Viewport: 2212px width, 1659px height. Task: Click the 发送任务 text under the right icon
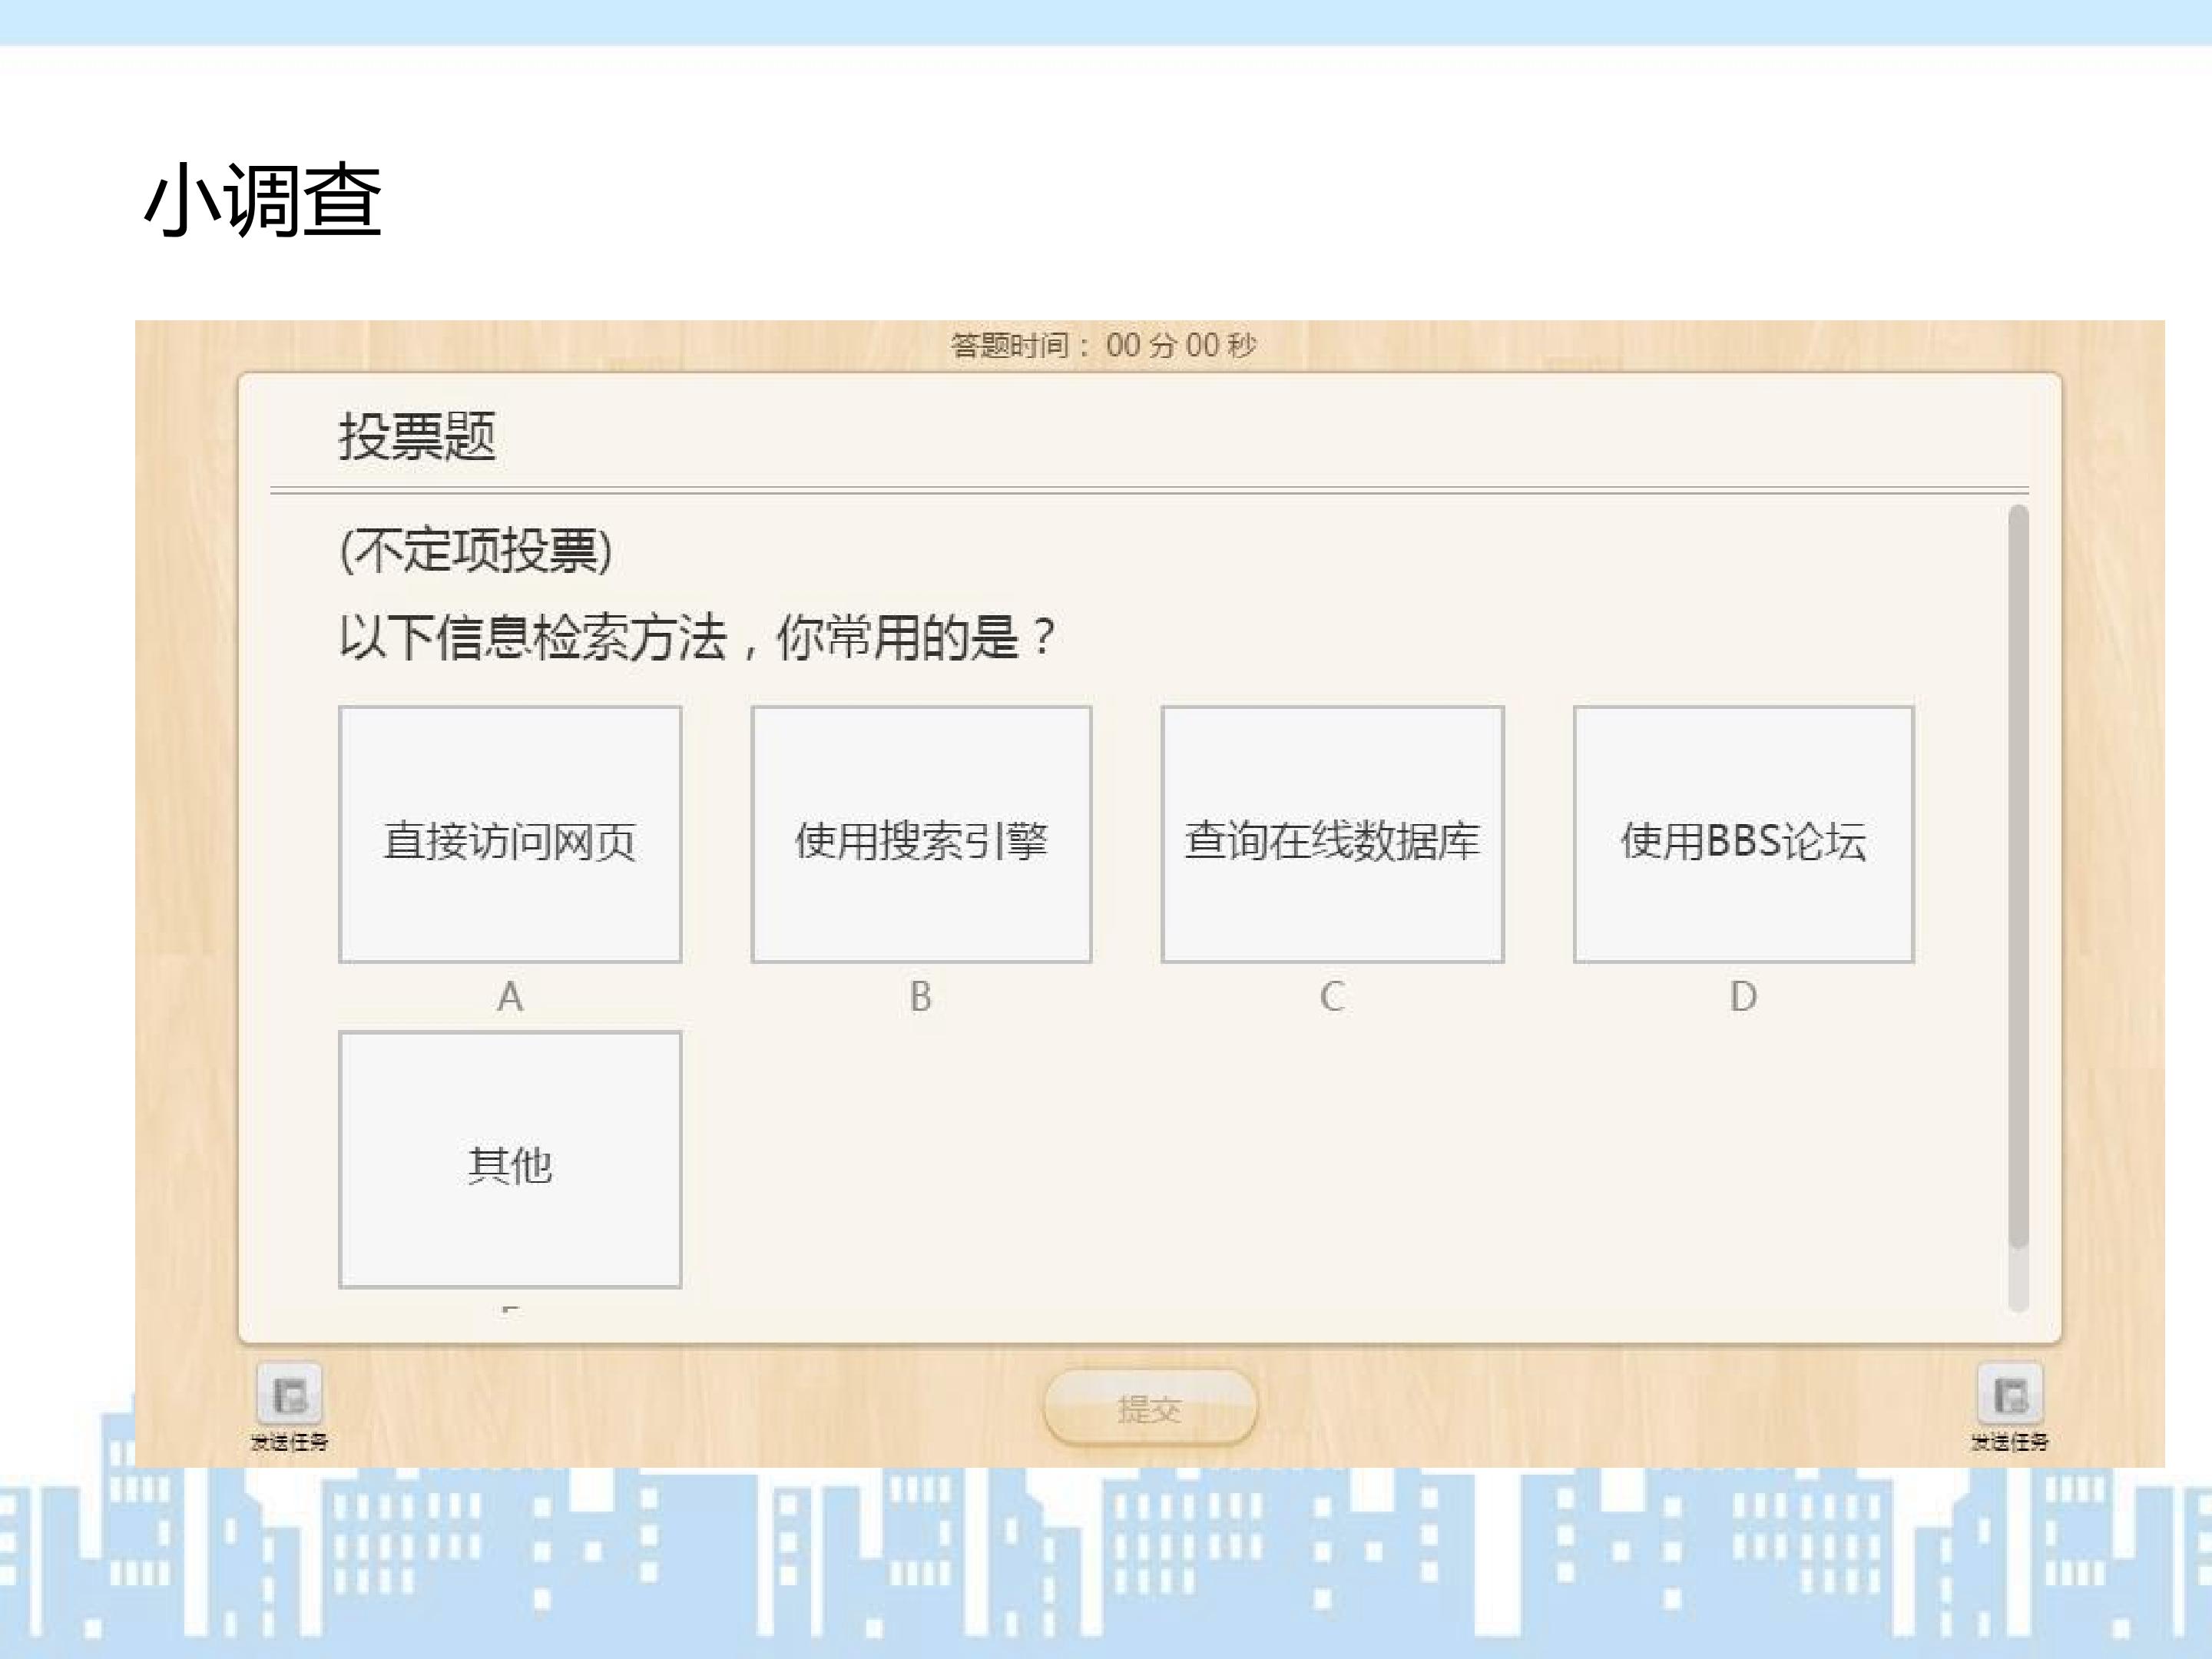[2010, 1442]
